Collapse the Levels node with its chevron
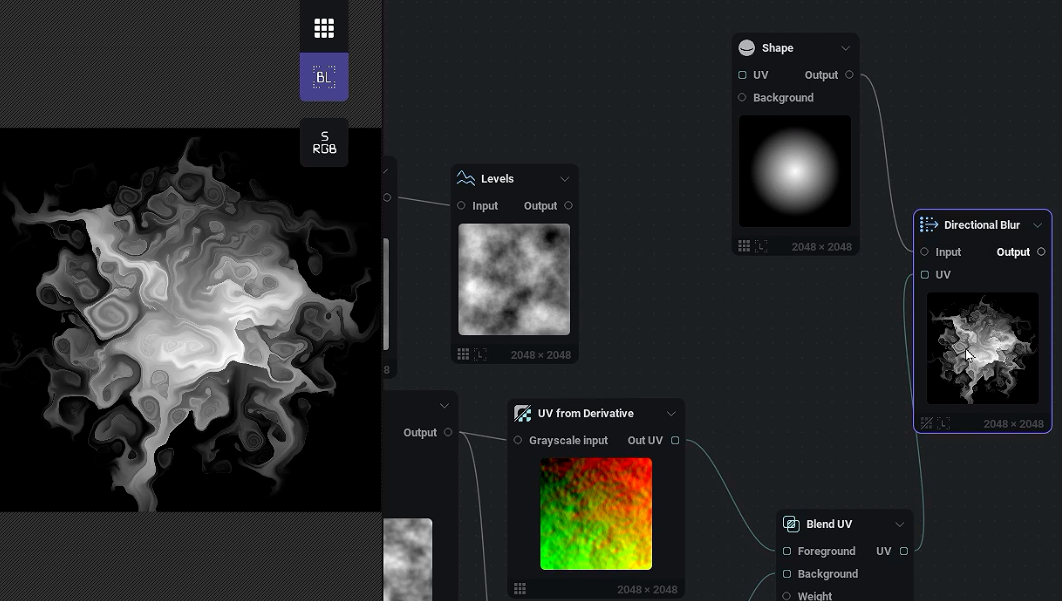 pyautogui.click(x=564, y=179)
